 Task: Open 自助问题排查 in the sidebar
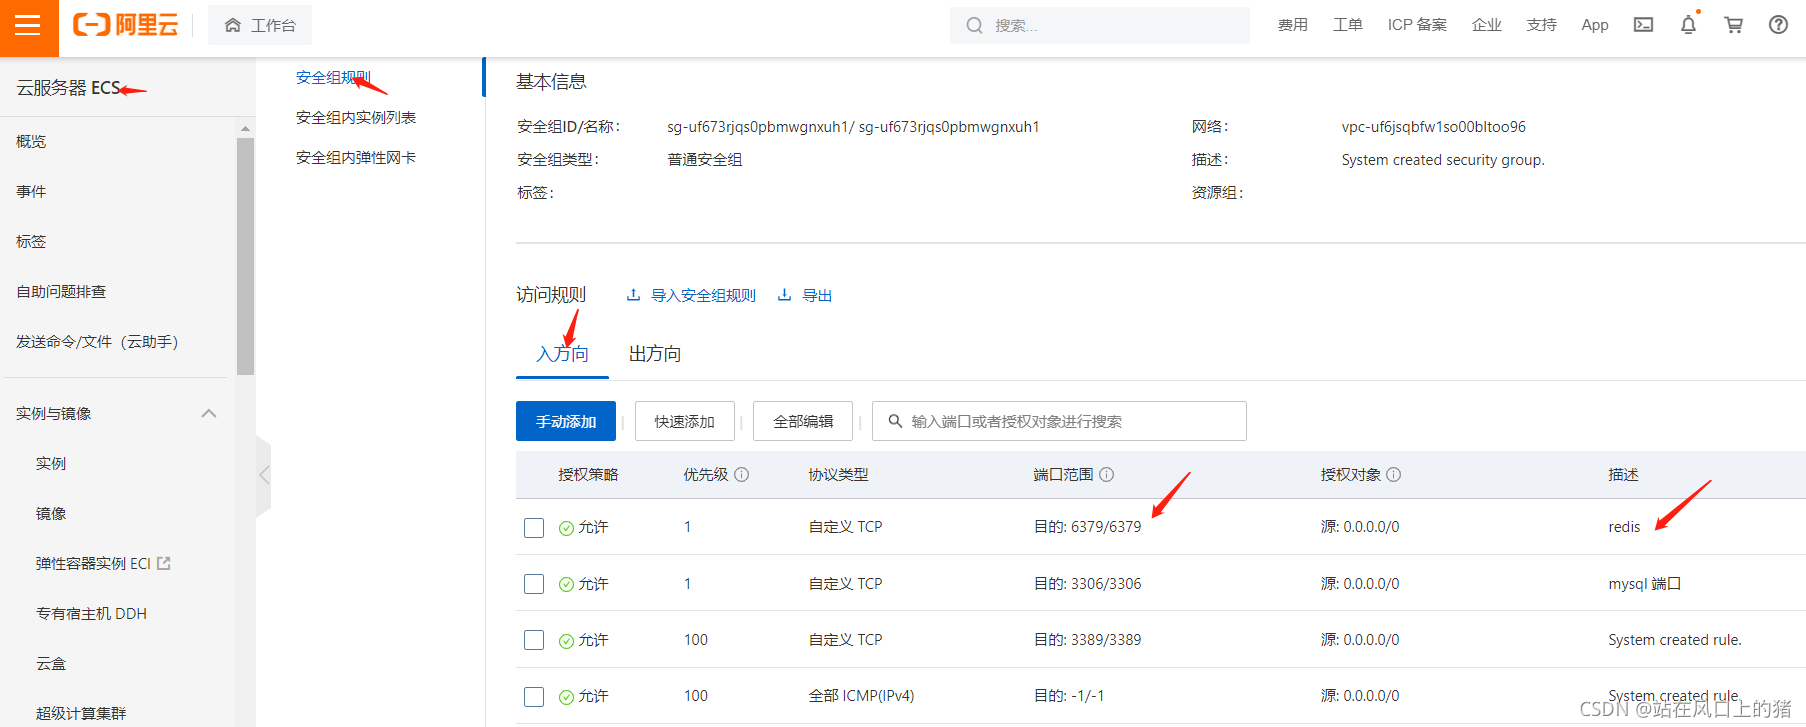61,292
